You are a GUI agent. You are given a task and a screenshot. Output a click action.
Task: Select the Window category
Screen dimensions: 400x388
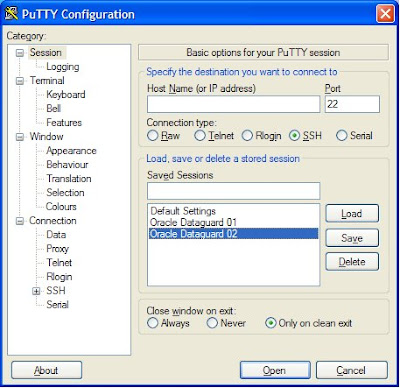pyautogui.click(x=46, y=136)
